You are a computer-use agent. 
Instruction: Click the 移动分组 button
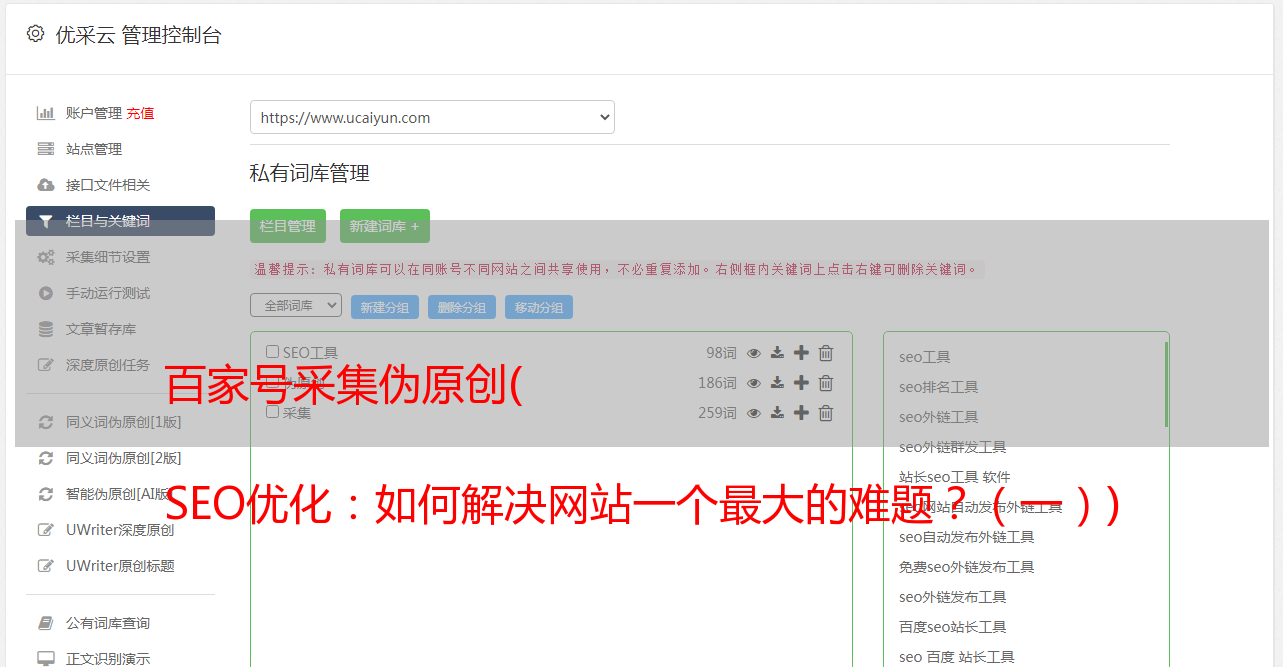pos(539,307)
